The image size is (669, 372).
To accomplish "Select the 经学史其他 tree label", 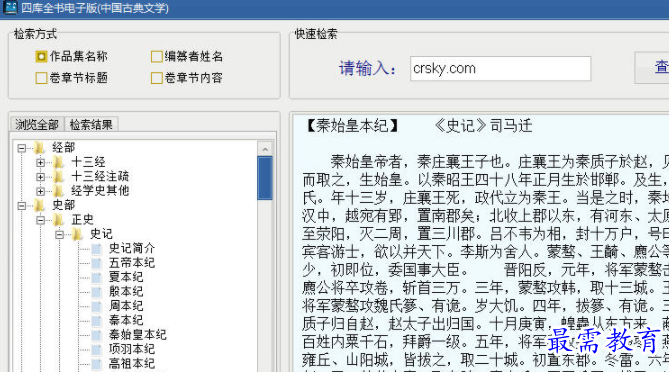I will [x=100, y=191].
